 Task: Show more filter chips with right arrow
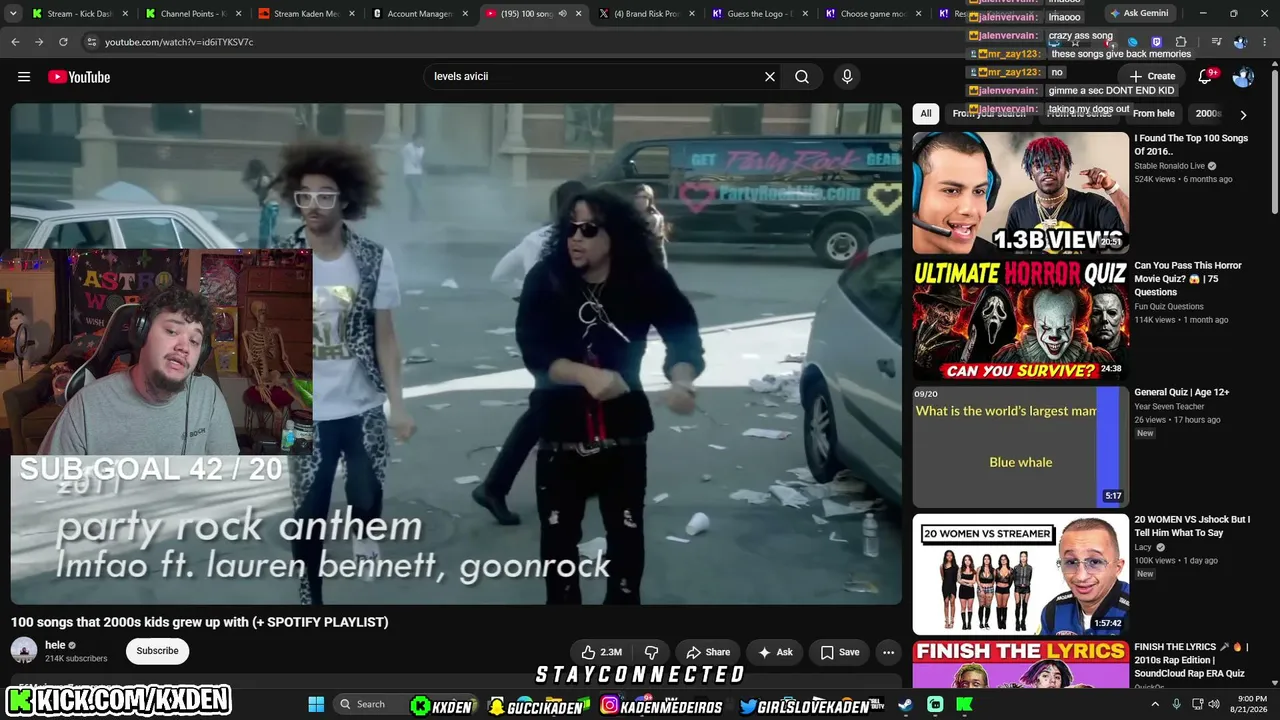click(1243, 115)
